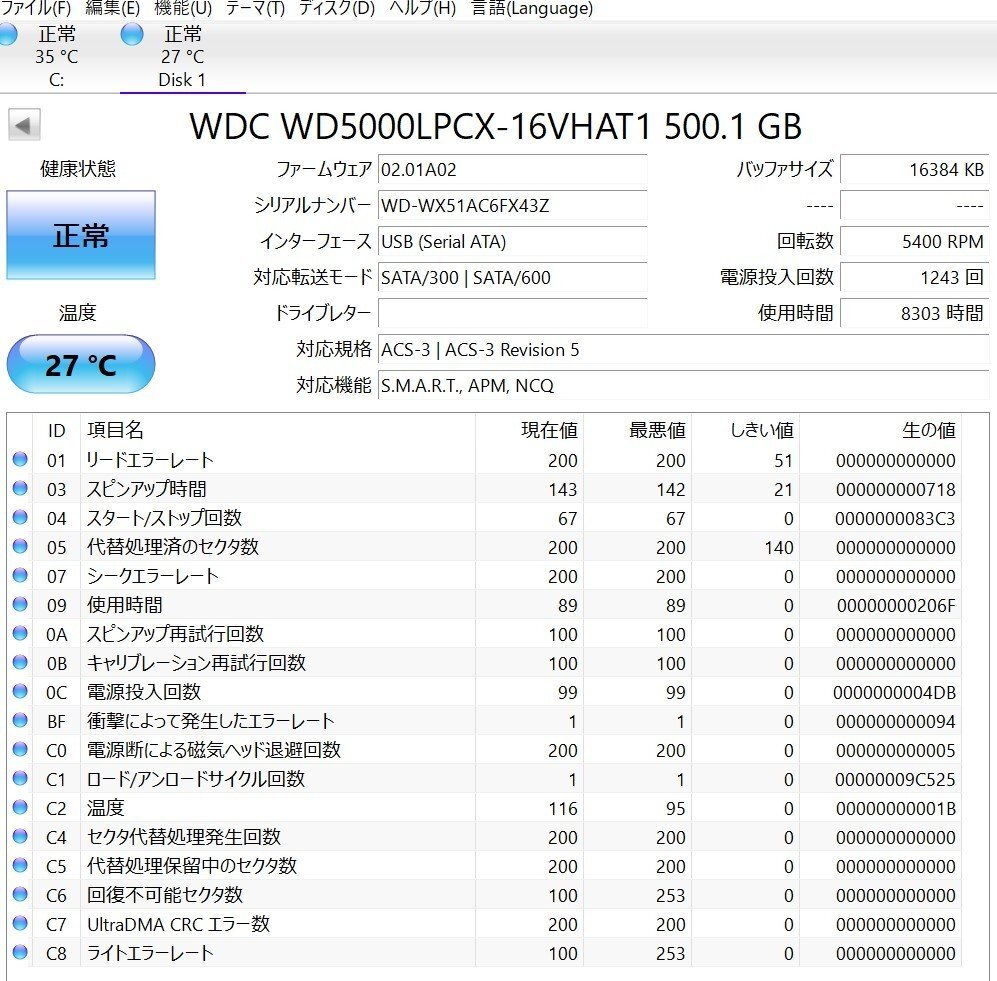Click the serial number field WD-WX51AC6FX43Z
Image resolution: width=997 pixels, height=981 pixels.
click(x=512, y=205)
